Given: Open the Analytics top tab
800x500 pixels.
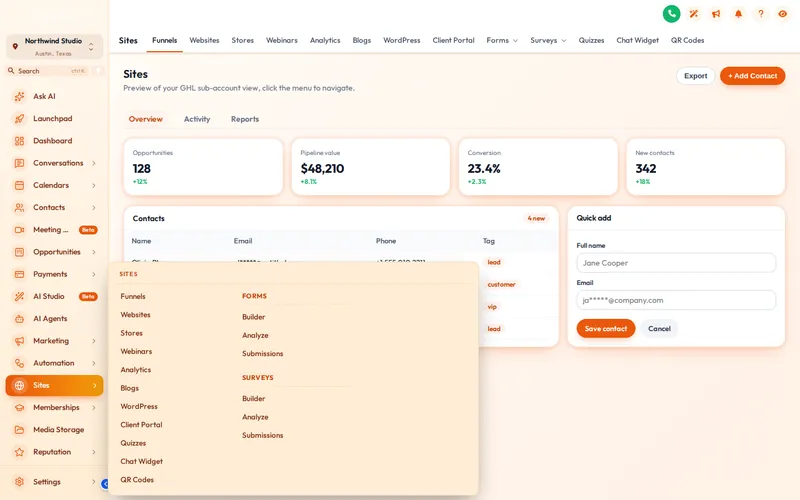Looking at the screenshot, I should 325,40.
